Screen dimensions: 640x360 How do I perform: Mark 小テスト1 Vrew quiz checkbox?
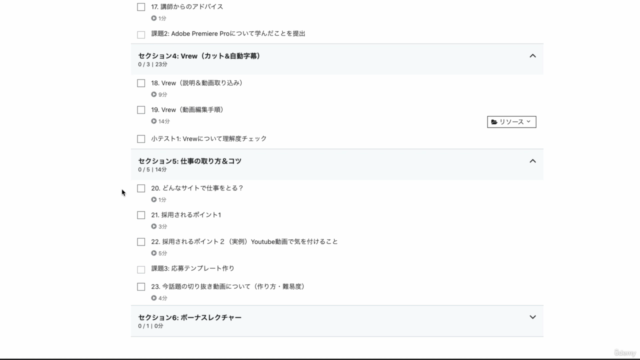pos(141,139)
